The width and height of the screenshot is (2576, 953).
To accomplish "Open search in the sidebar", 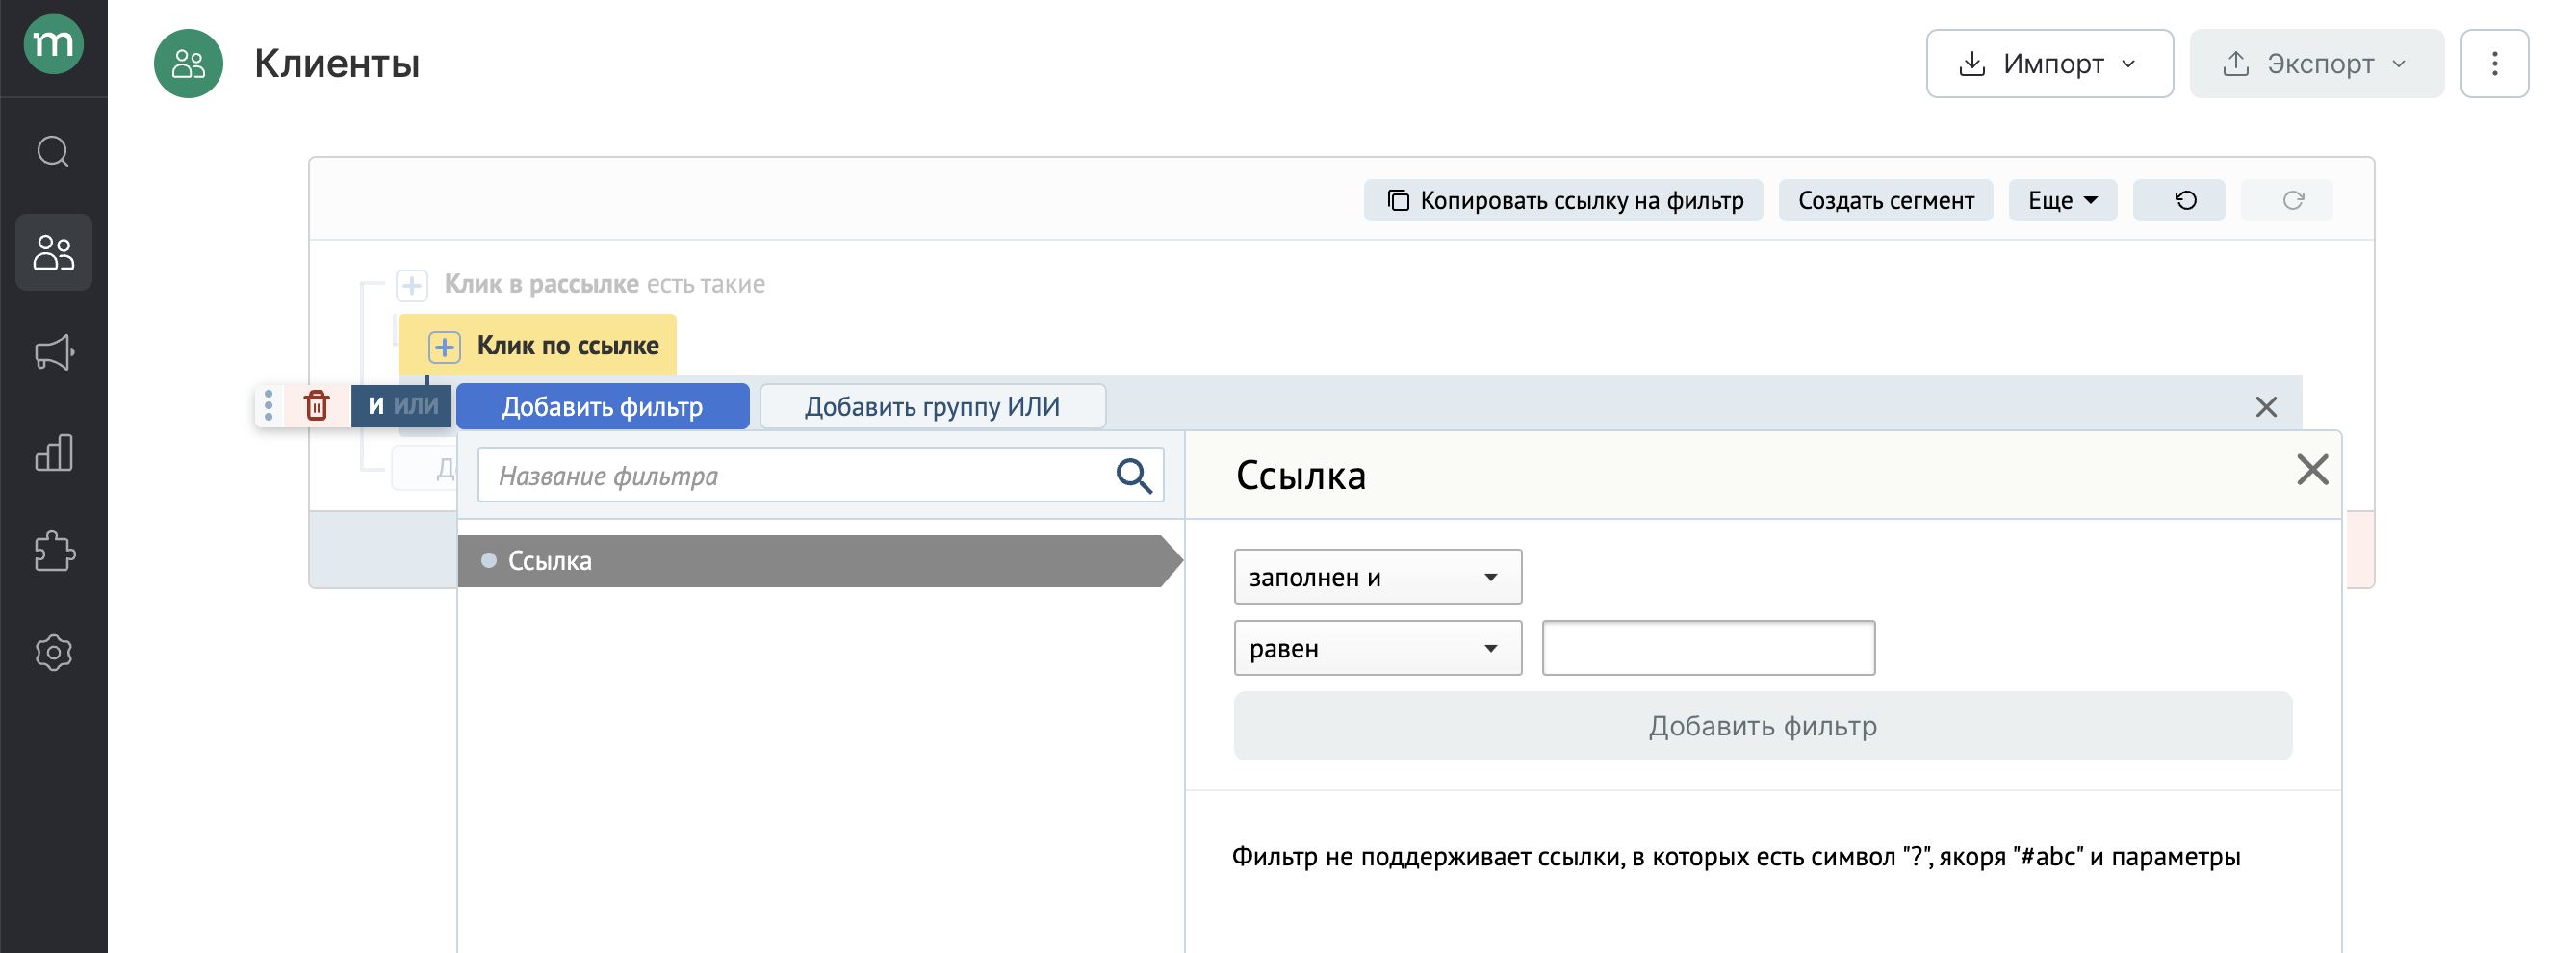I will tap(53, 152).
